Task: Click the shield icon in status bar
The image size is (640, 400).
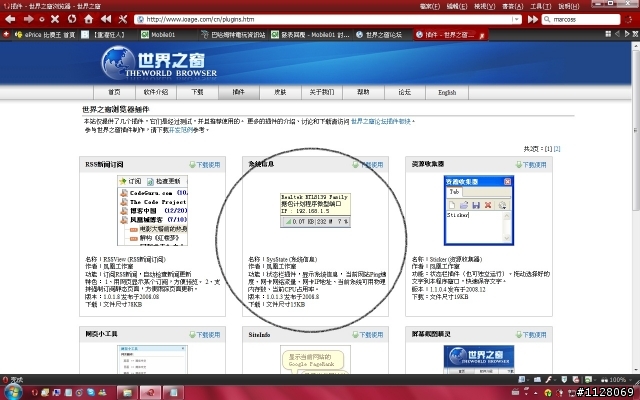Action: click(x=564, y=380)
